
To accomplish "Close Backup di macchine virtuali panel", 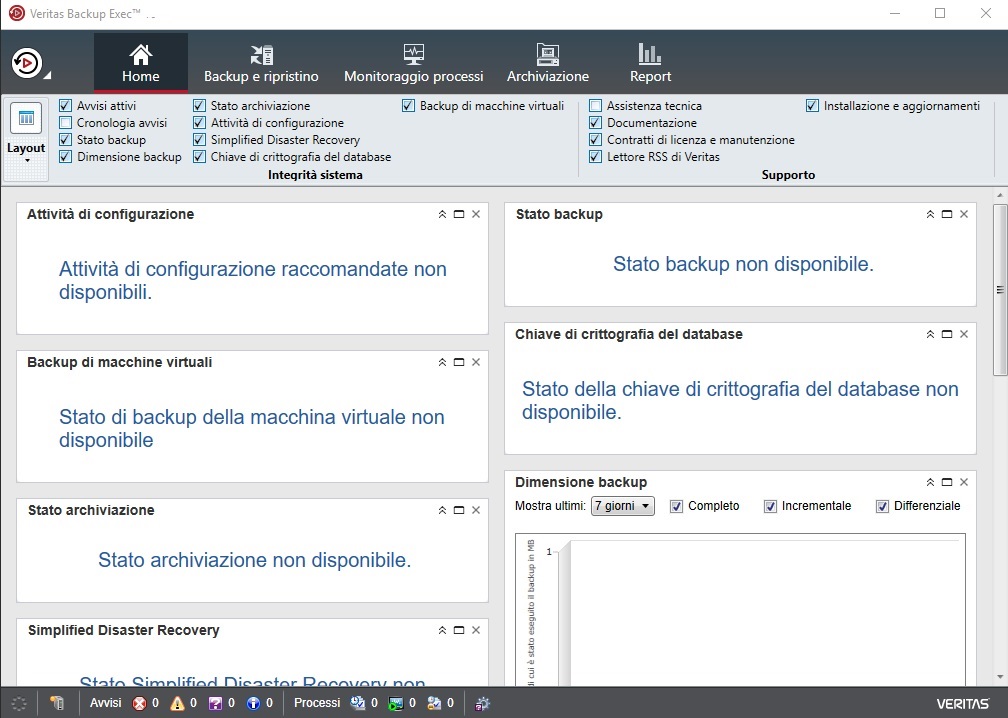I will click(x=476, y=362).
